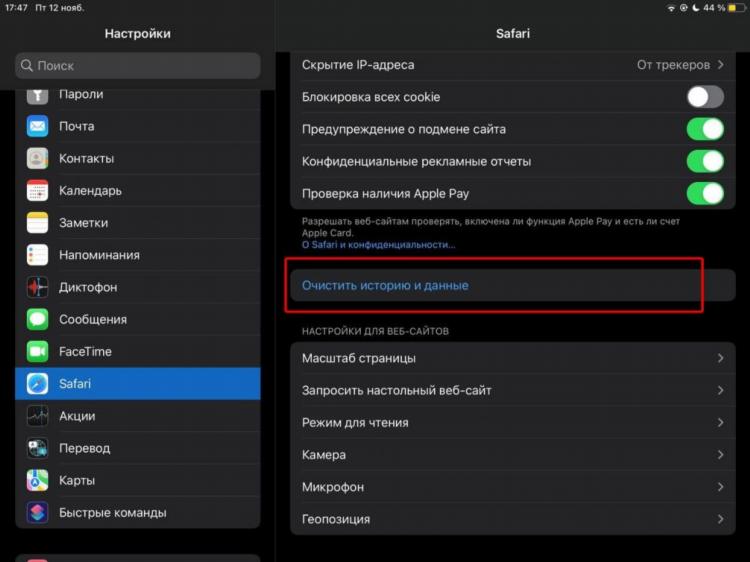Open О Safari и конфиденциальности link
750x562 pixels.
tap(378, 245)
